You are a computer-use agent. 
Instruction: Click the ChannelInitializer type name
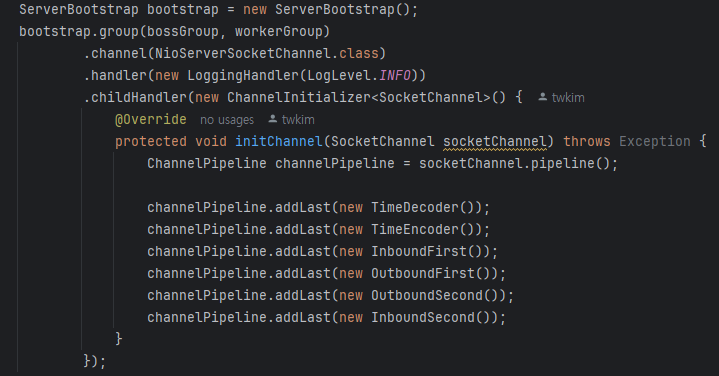(x=299, y=98)
